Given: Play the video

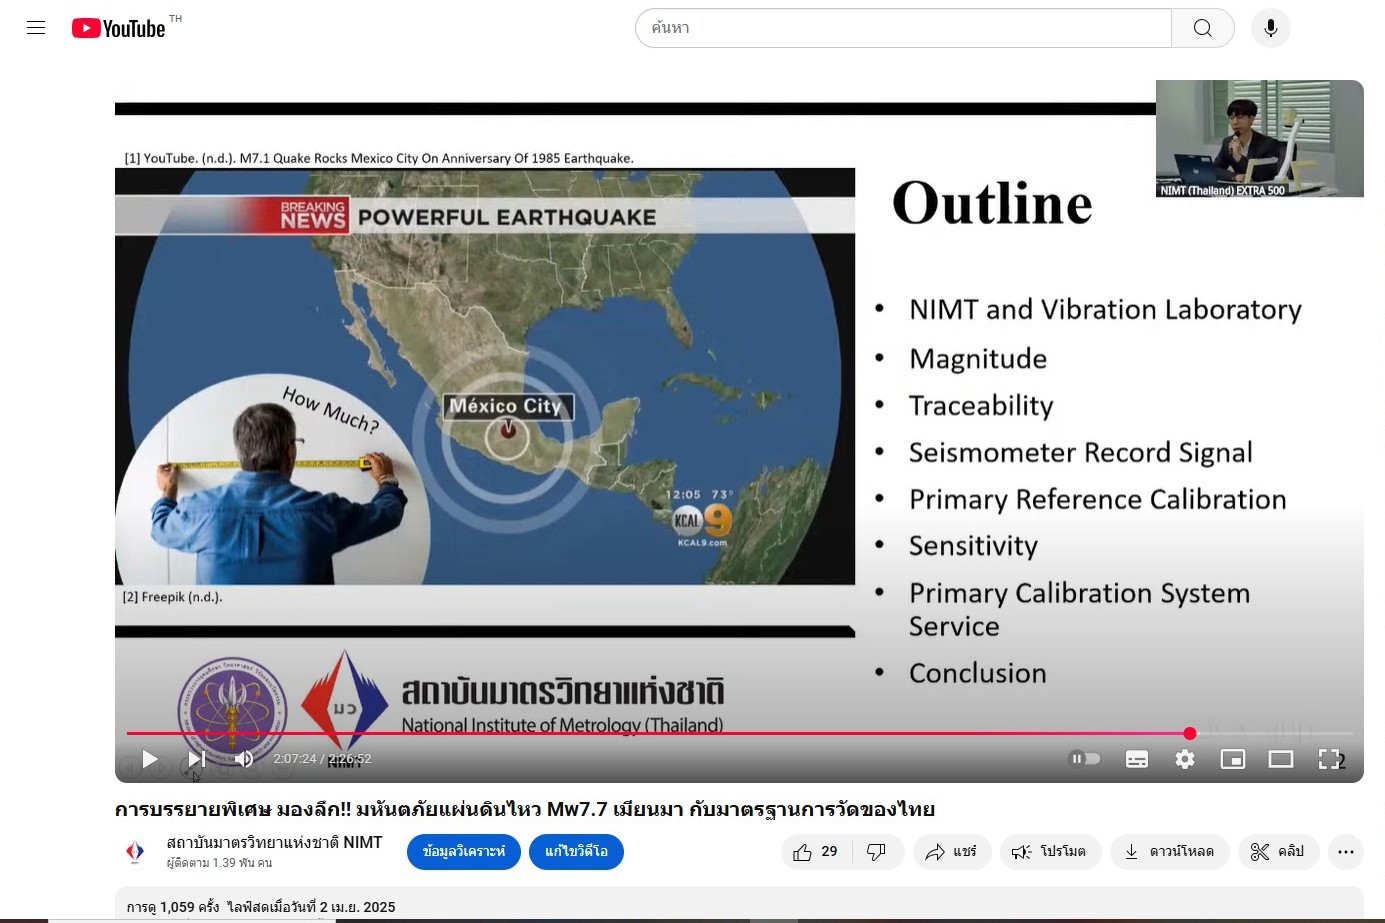Looking at the screenshot, I should pyautogui.click(x=150, y=759).
